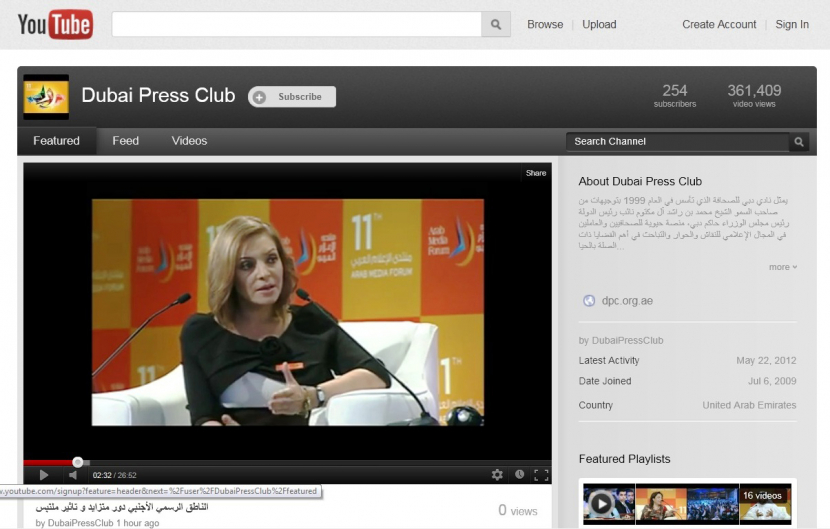Click the 02:32 / 26:52 time display

point(114,476)
